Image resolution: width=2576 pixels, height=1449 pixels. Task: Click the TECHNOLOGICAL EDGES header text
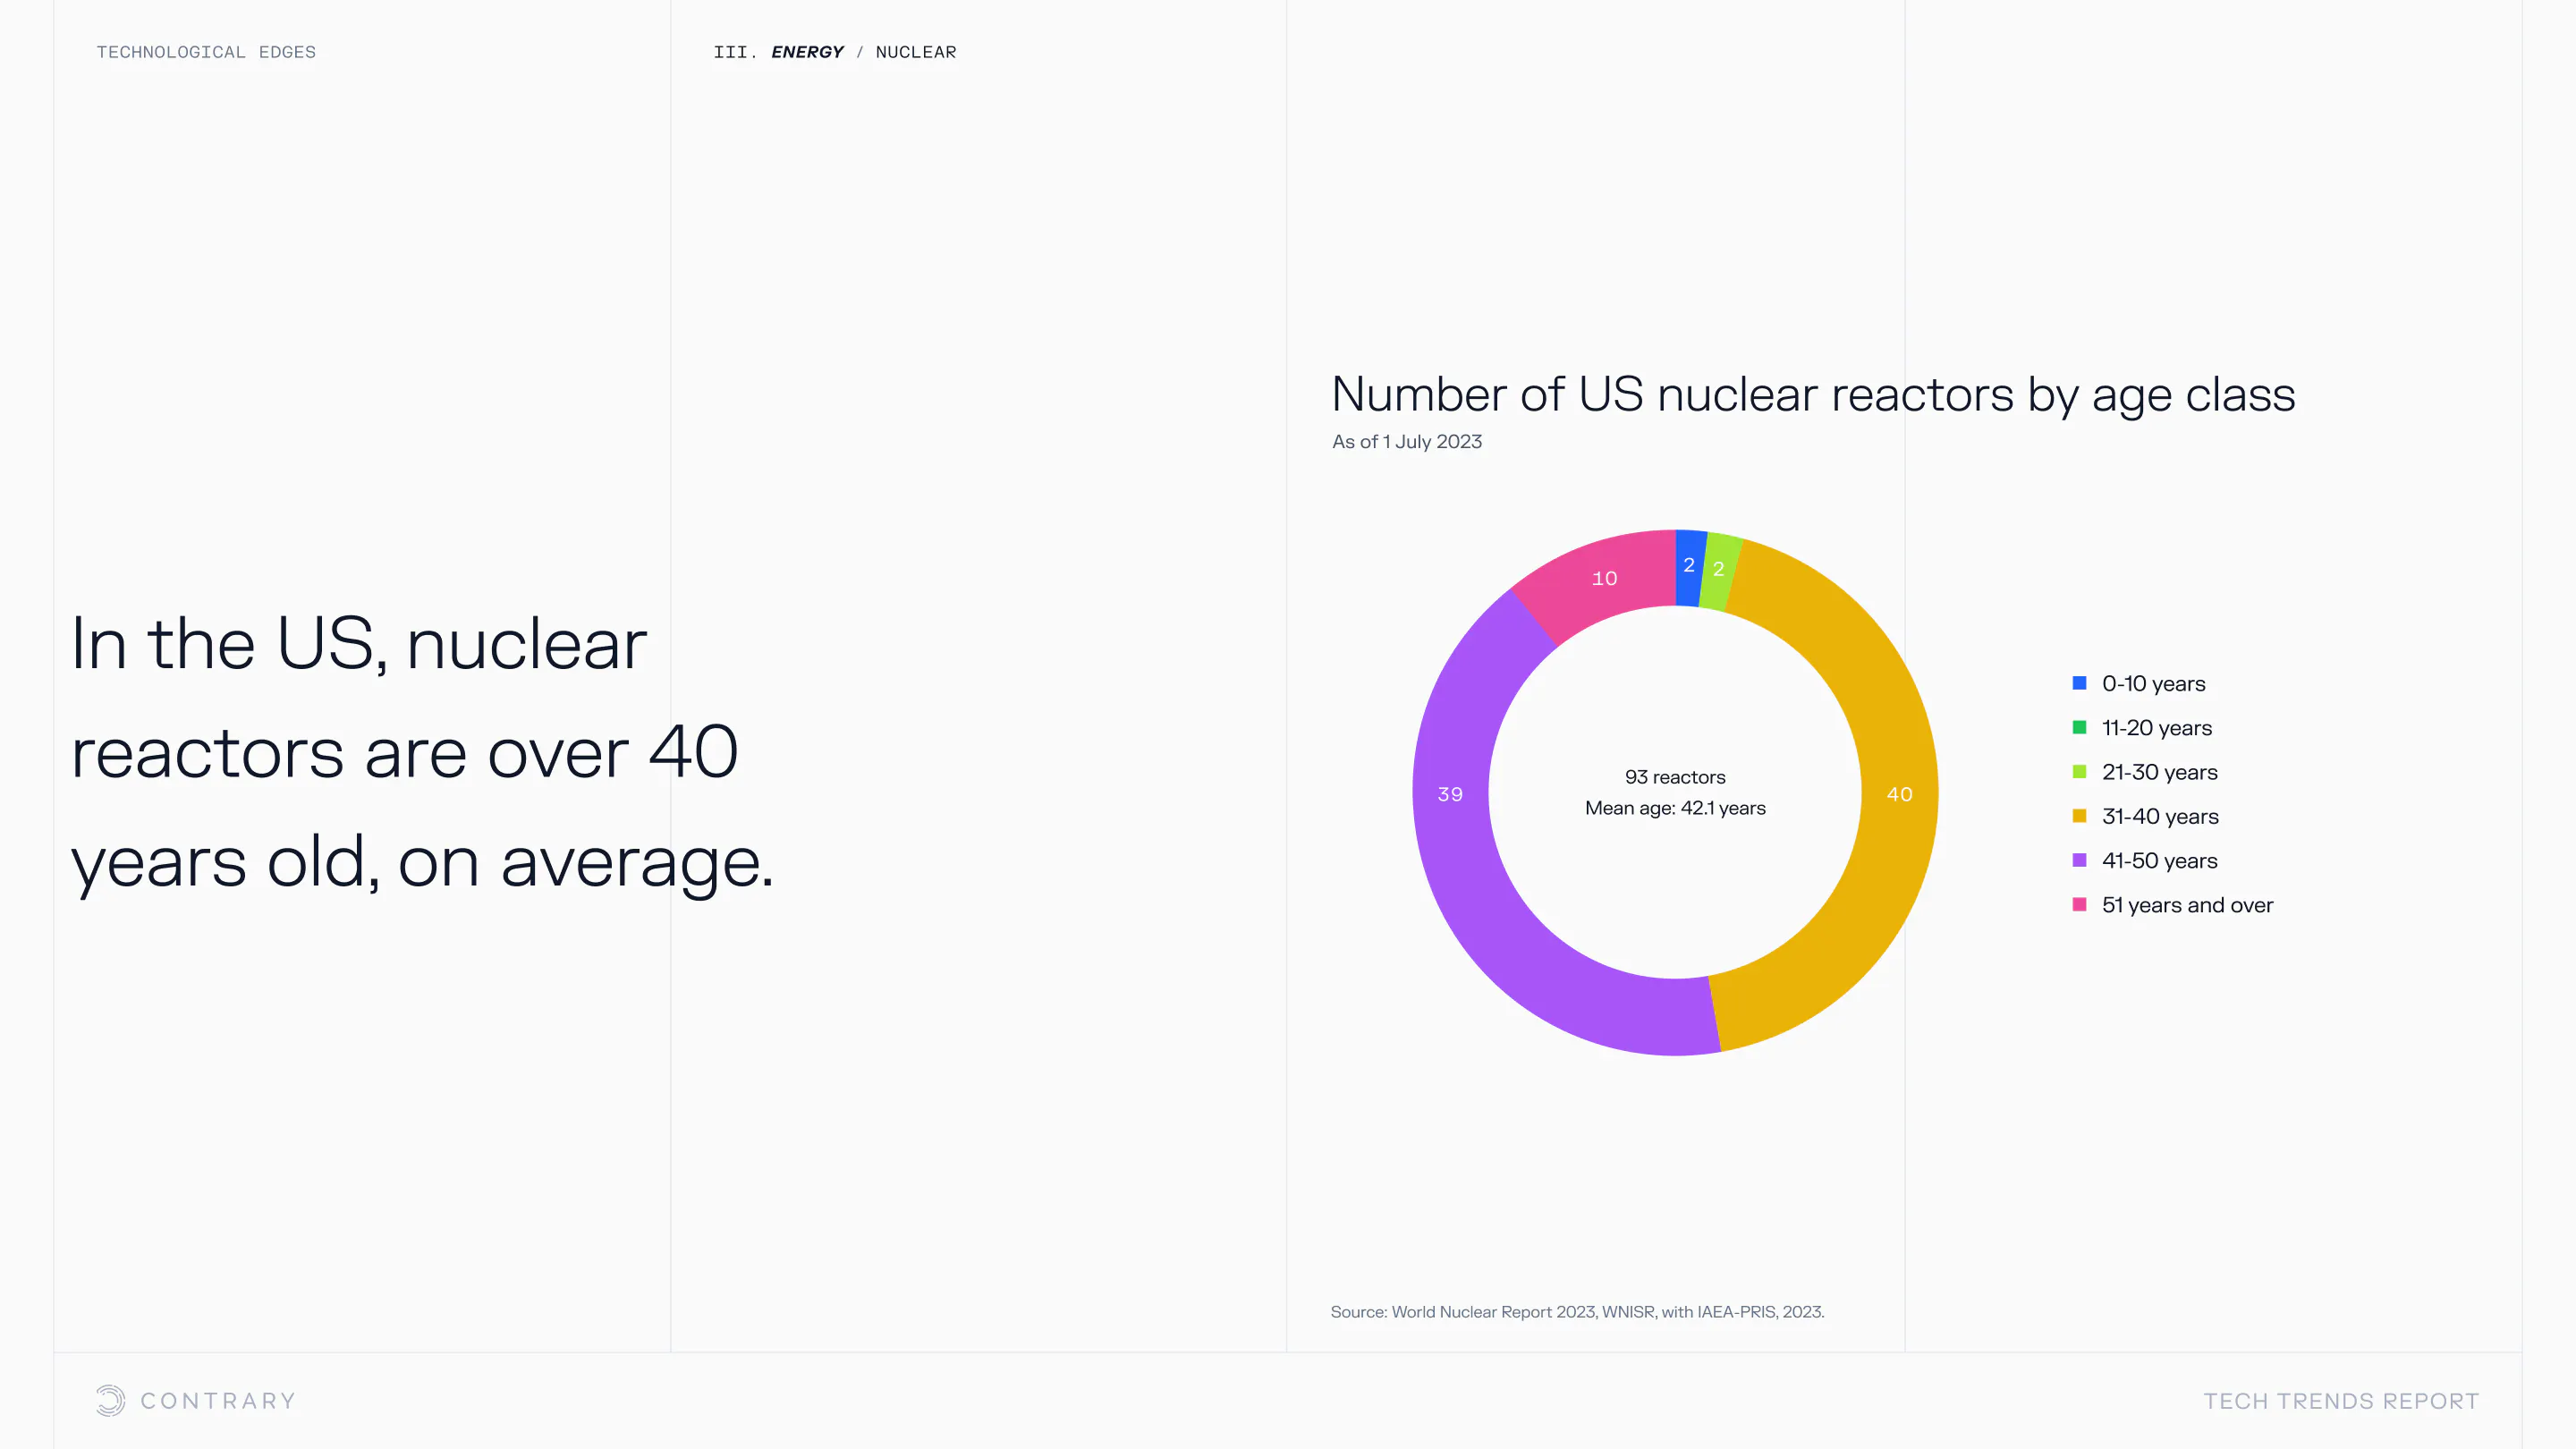tap(206, 52)
